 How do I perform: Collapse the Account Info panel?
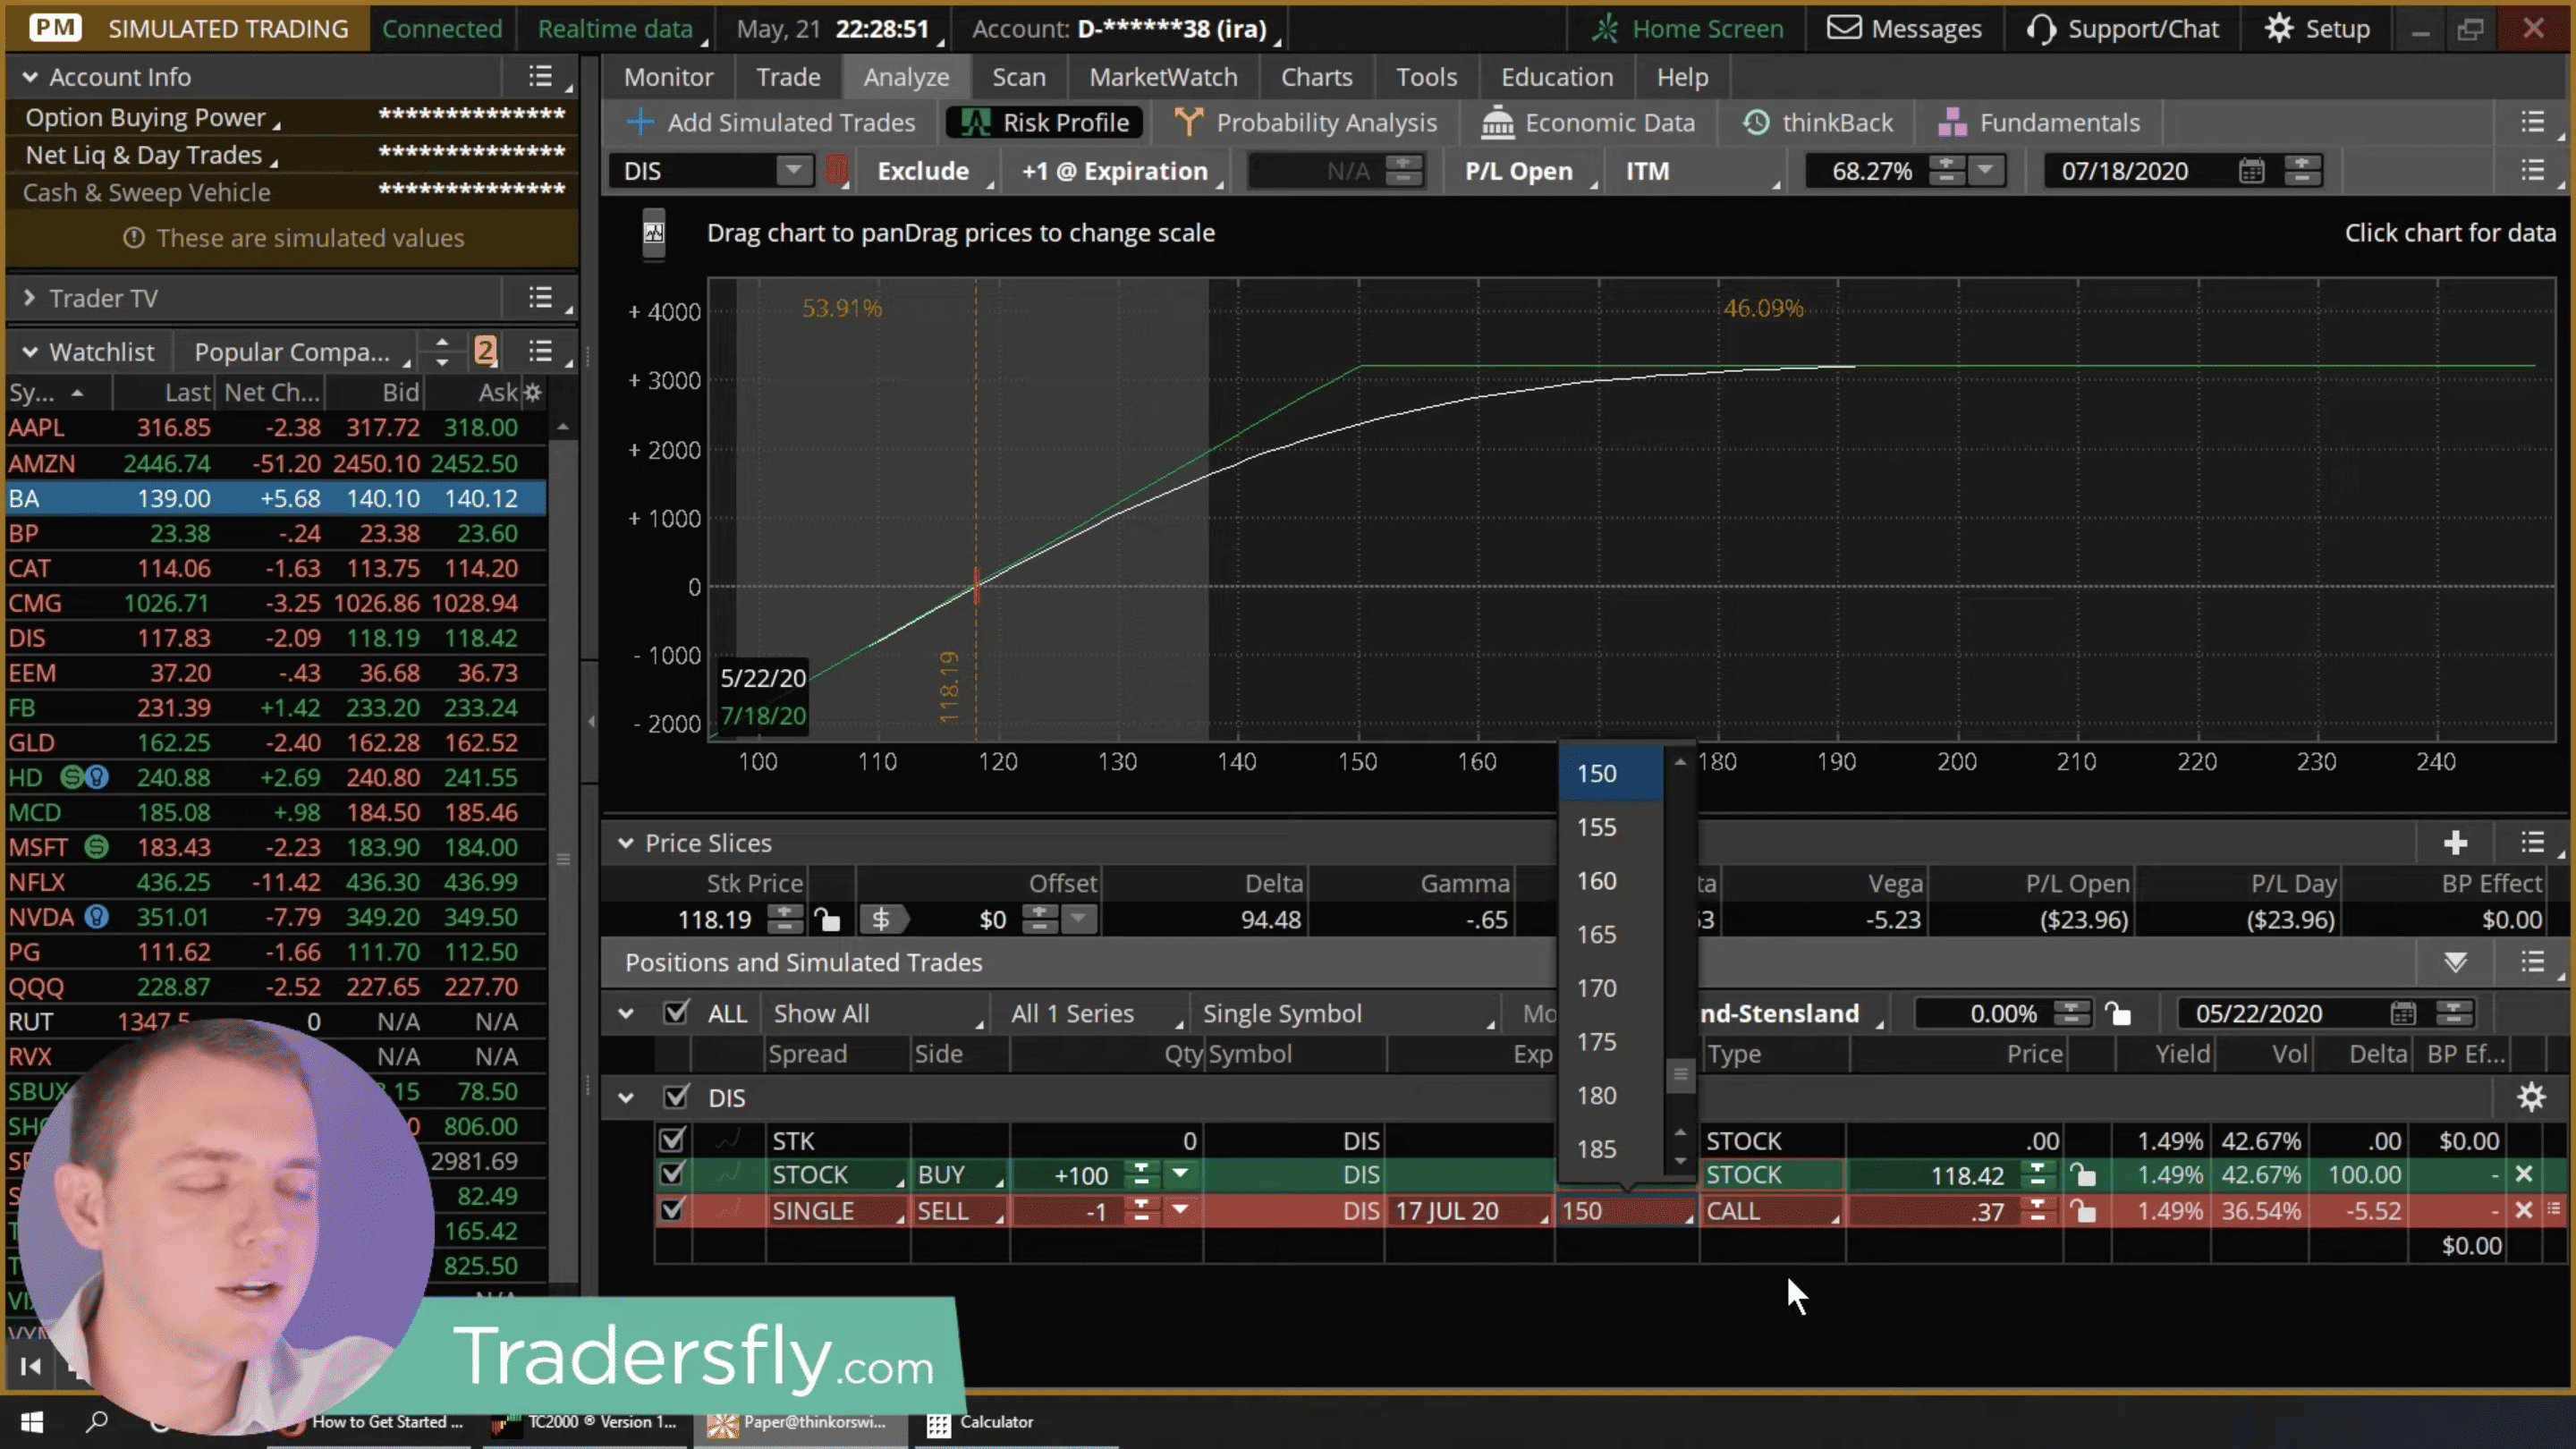30,77
